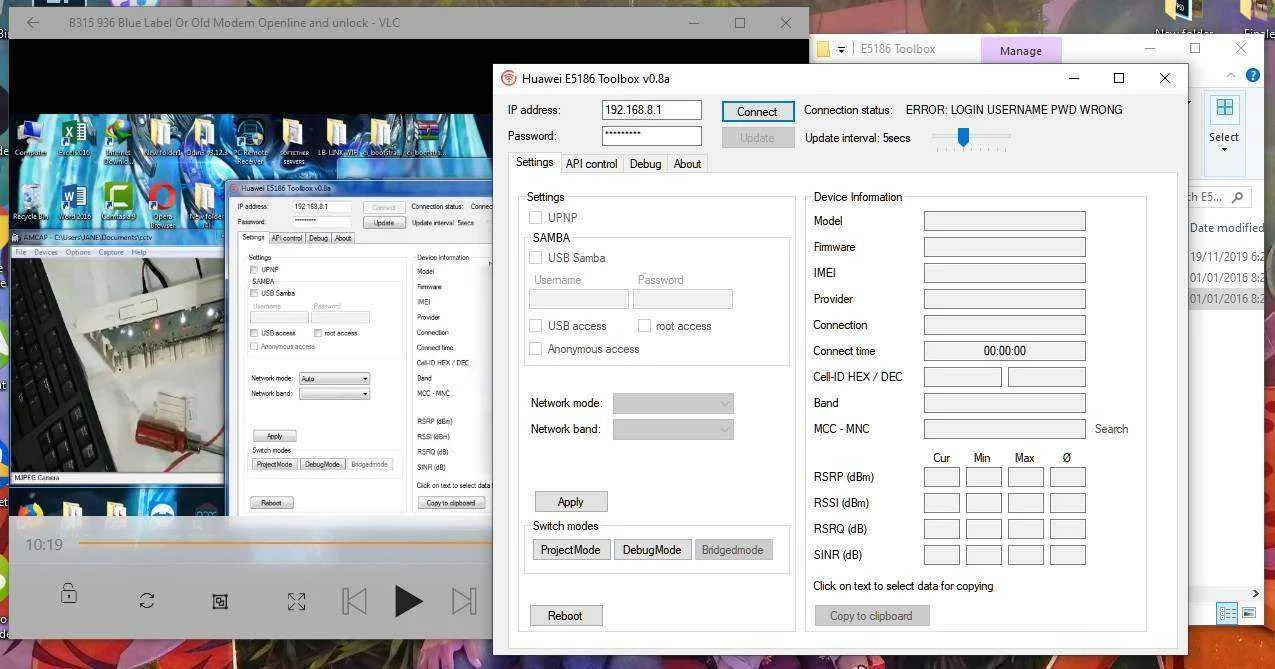This screenshot has height=669, width=1275.
Task: Open the Network mode dropdown
Action: 673,403
